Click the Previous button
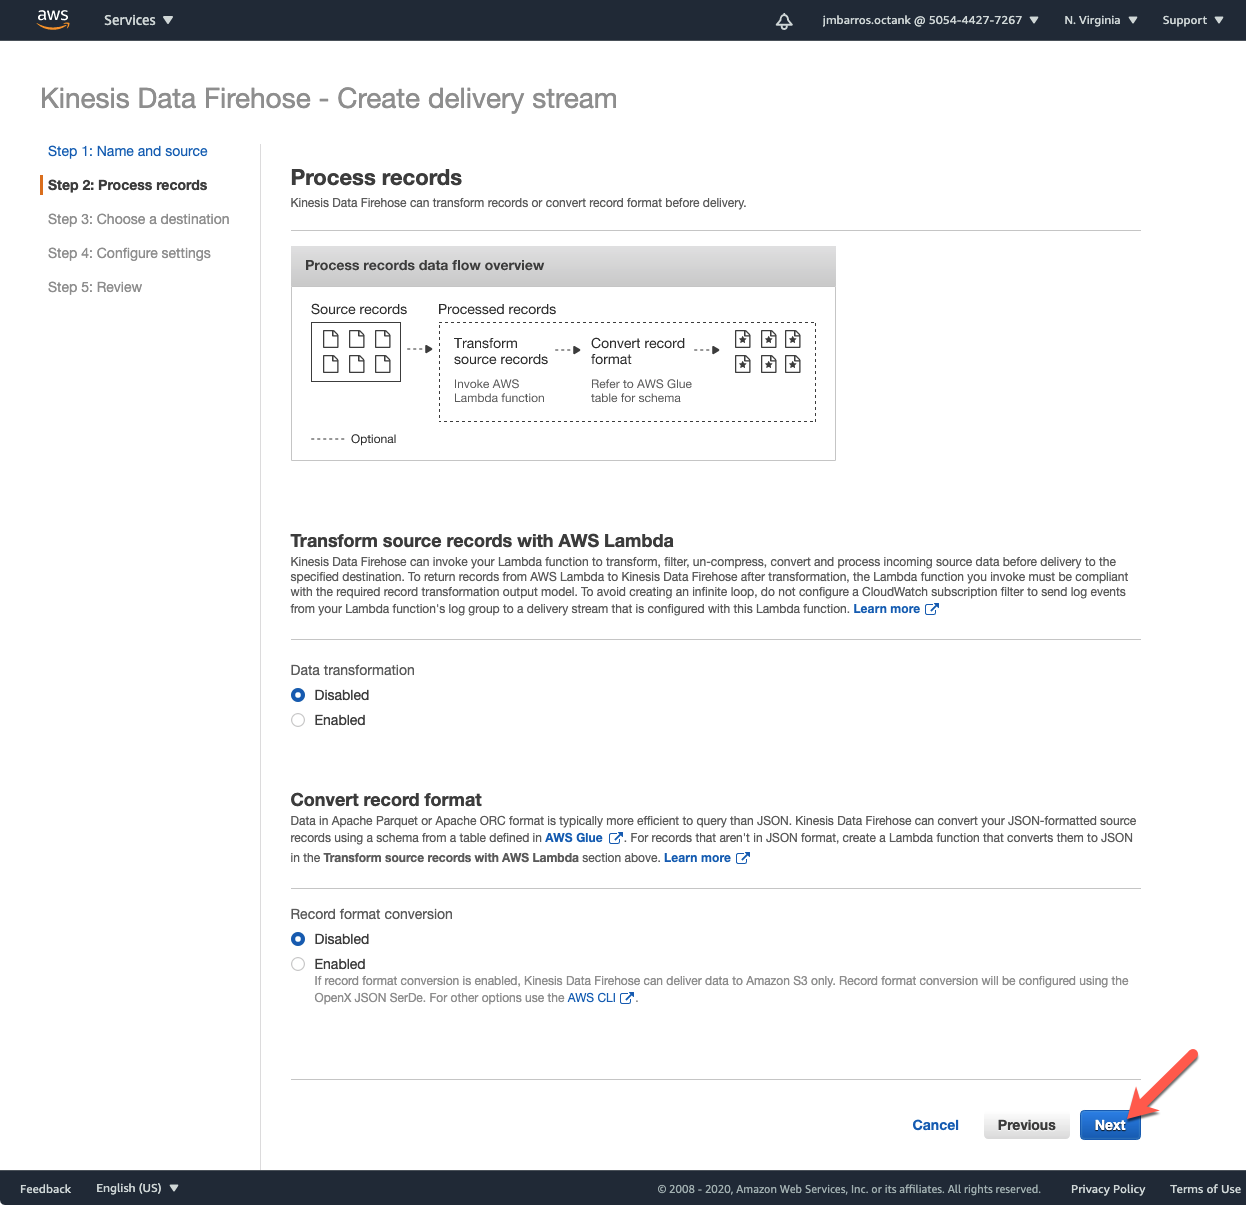Viewport: 1246px width, 1205px height. point(1026,1125)
